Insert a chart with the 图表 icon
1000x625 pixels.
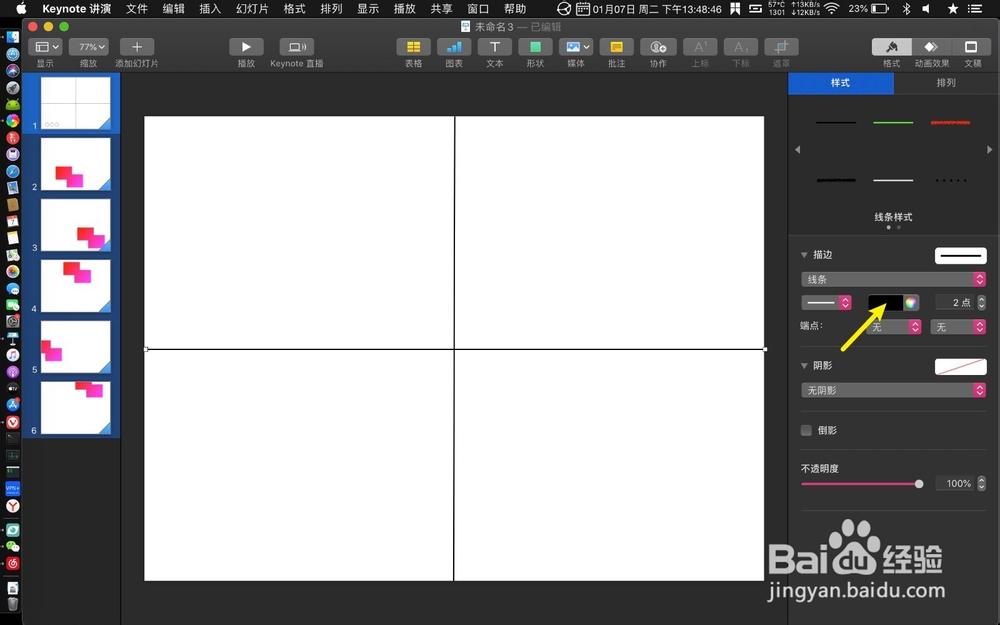coord(453,47)
